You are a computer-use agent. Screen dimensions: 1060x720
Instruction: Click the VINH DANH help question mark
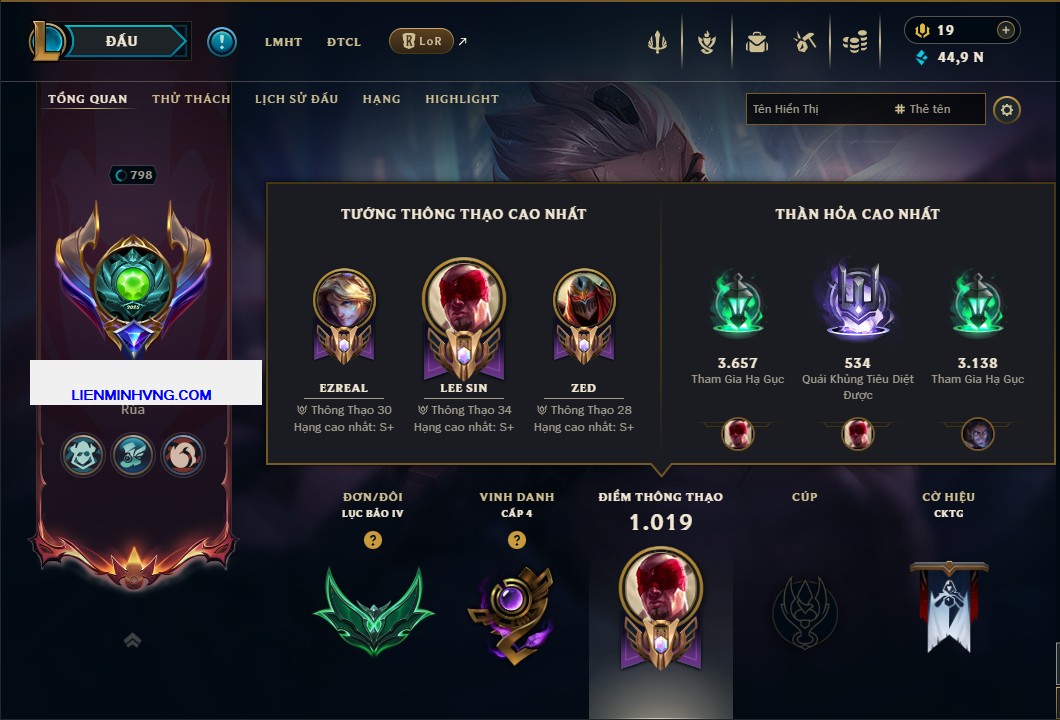point(516,540)
